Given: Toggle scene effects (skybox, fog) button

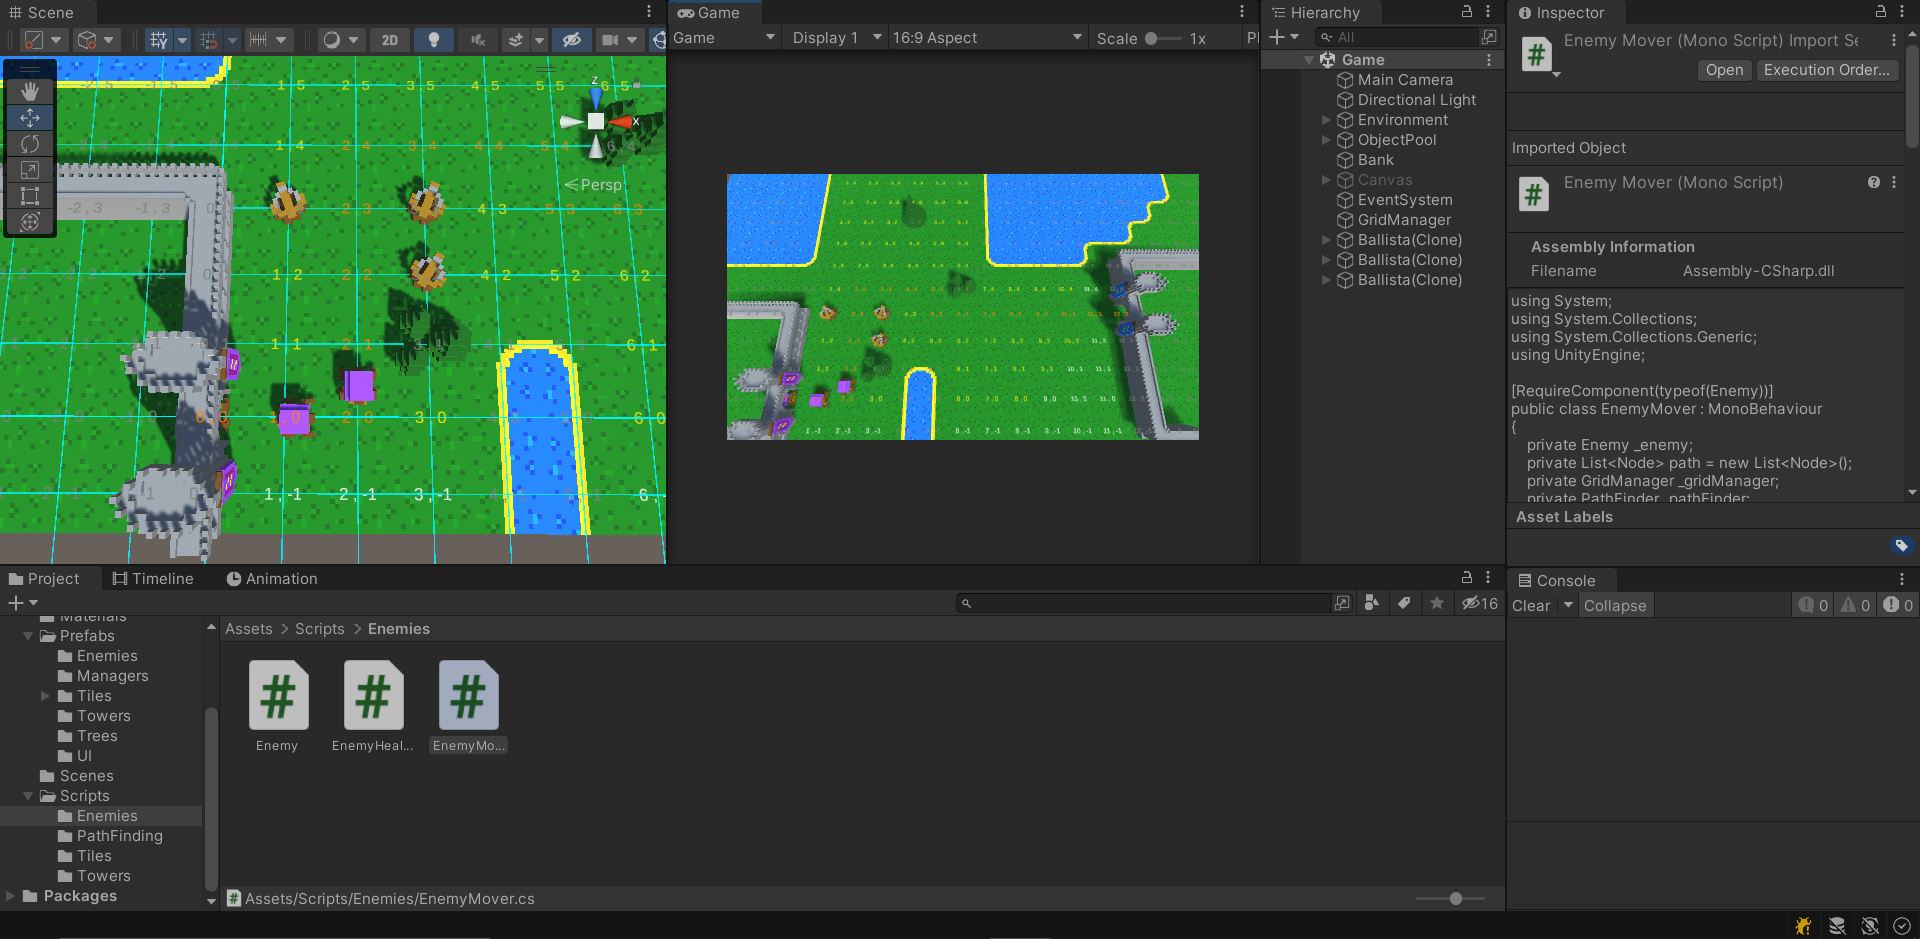Looking at the screenshot, I should click(516, 40).
